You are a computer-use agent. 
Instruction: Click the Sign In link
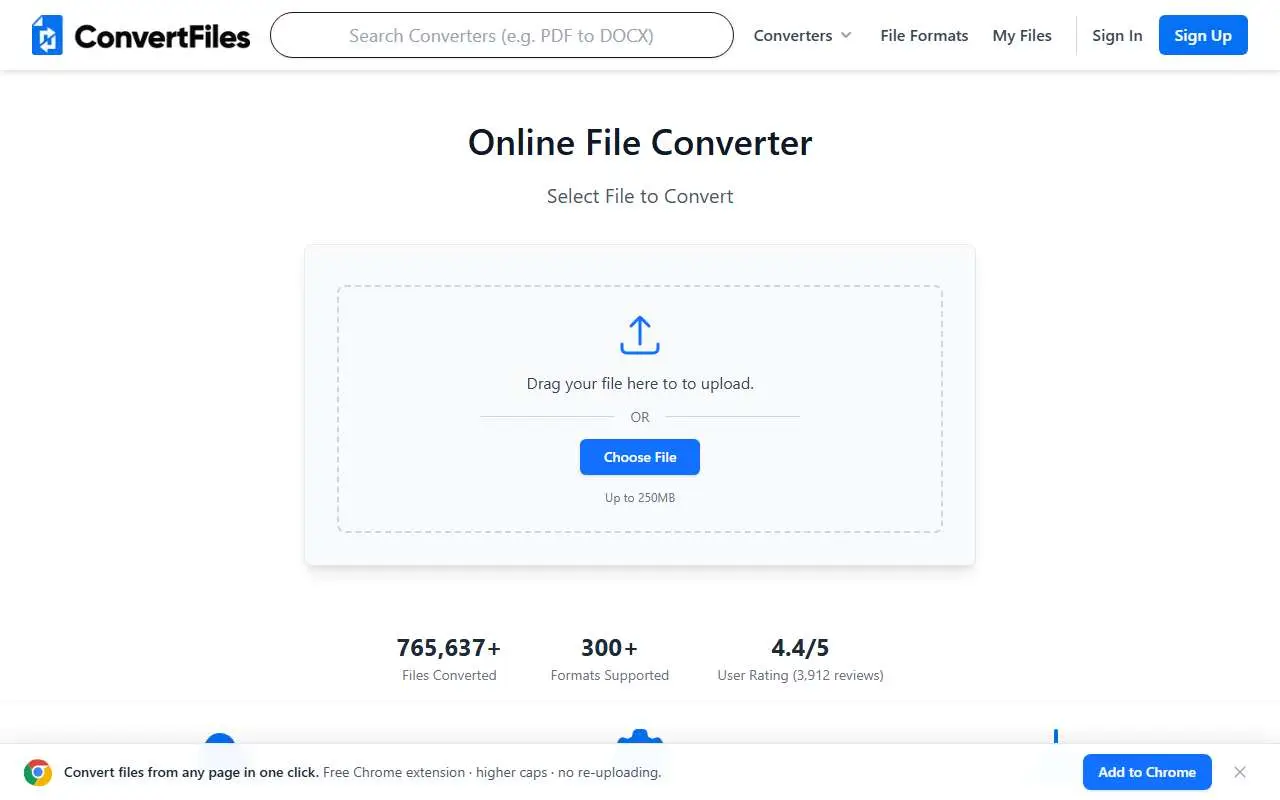click(1117, 35)
